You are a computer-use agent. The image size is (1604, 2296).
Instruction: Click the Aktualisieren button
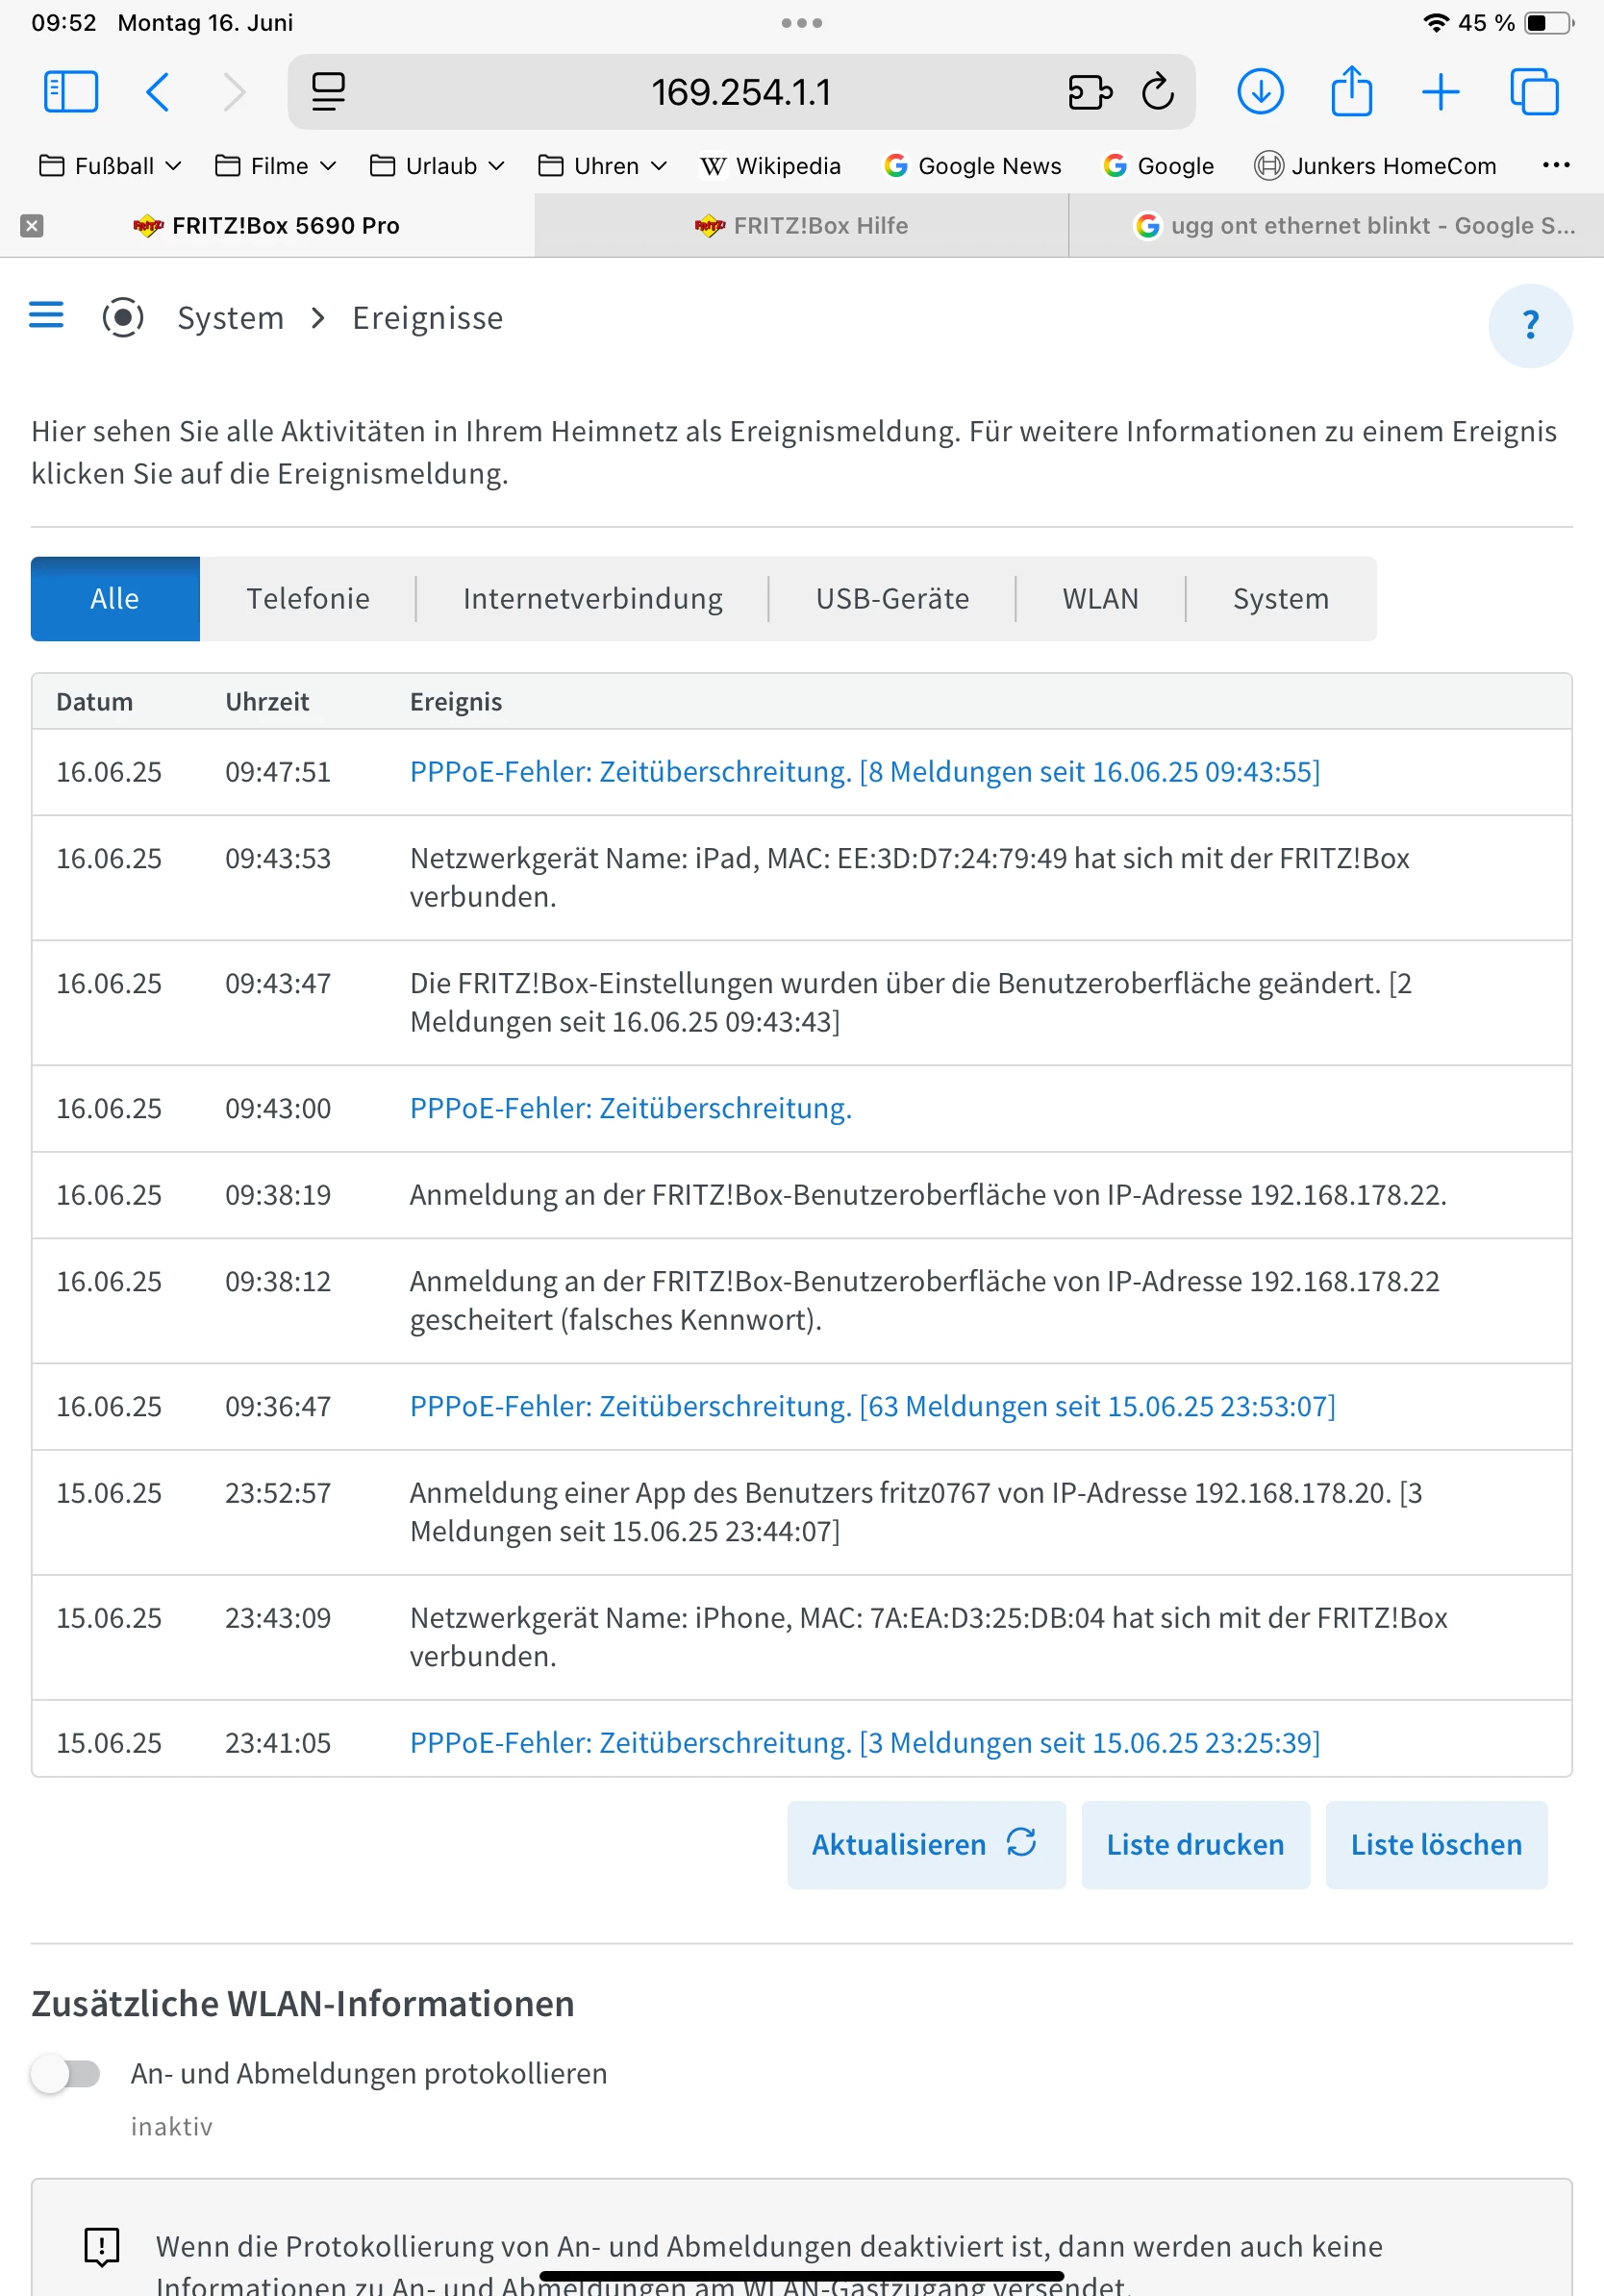[925, 1844]
